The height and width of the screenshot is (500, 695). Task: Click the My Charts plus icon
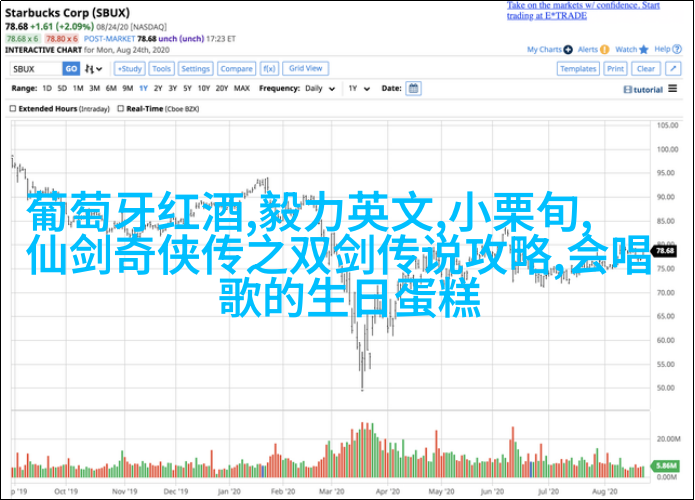(x=568, y=50)
